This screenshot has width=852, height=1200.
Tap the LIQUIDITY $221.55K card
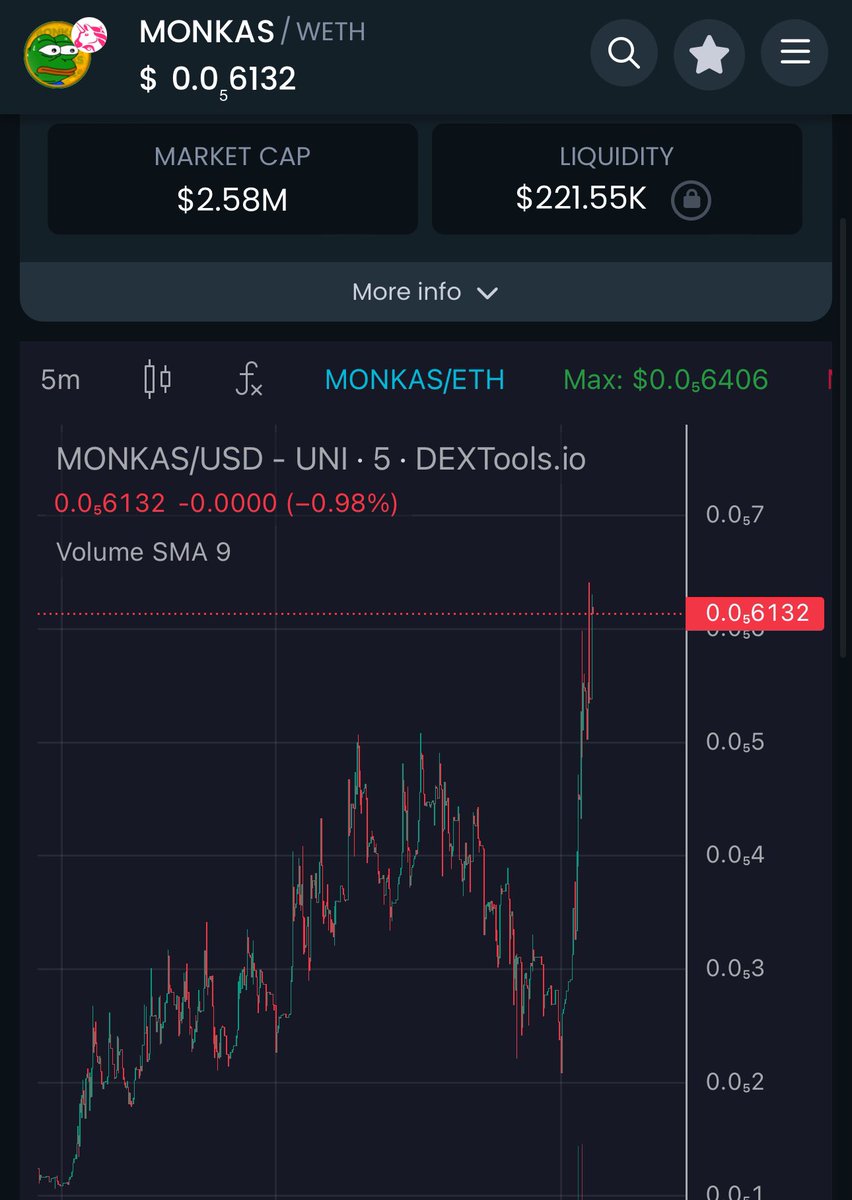[x=617, y=179]
